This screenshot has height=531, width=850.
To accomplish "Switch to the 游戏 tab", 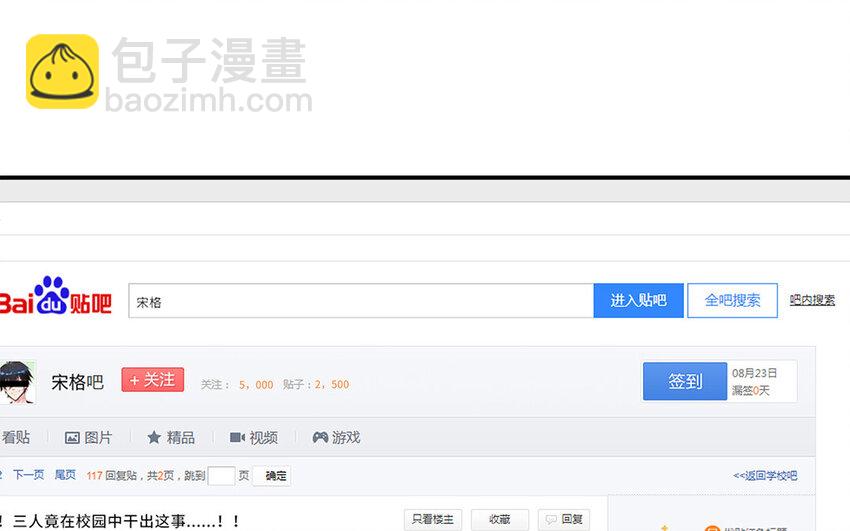I will tap(346, 437).
